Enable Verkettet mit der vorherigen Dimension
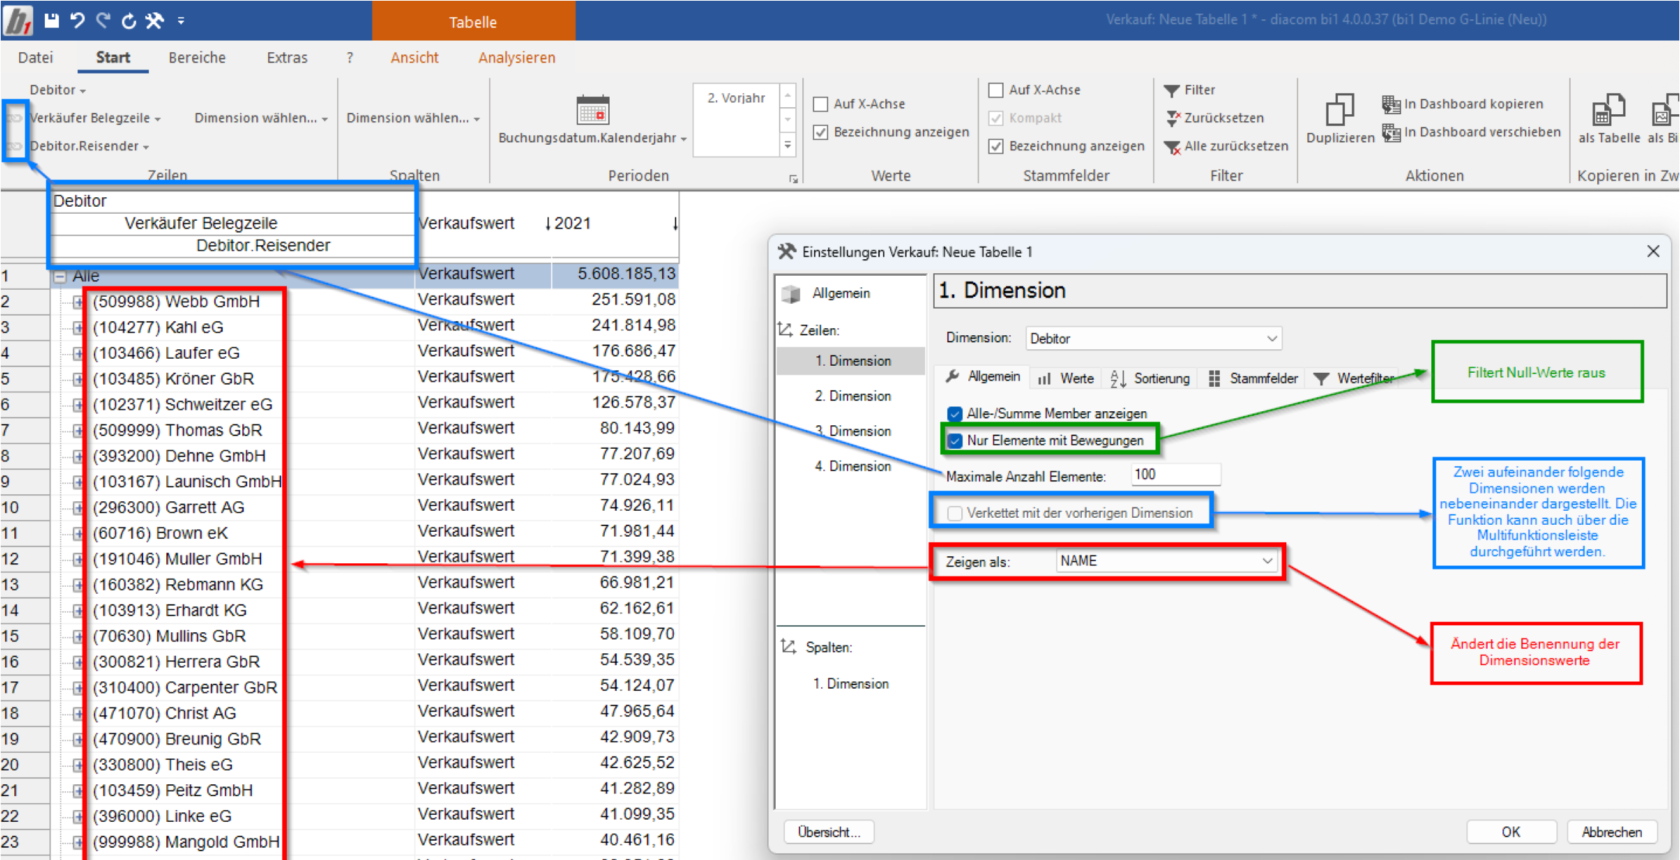The height and width of the screenshot is (860, 1680). 955,513
